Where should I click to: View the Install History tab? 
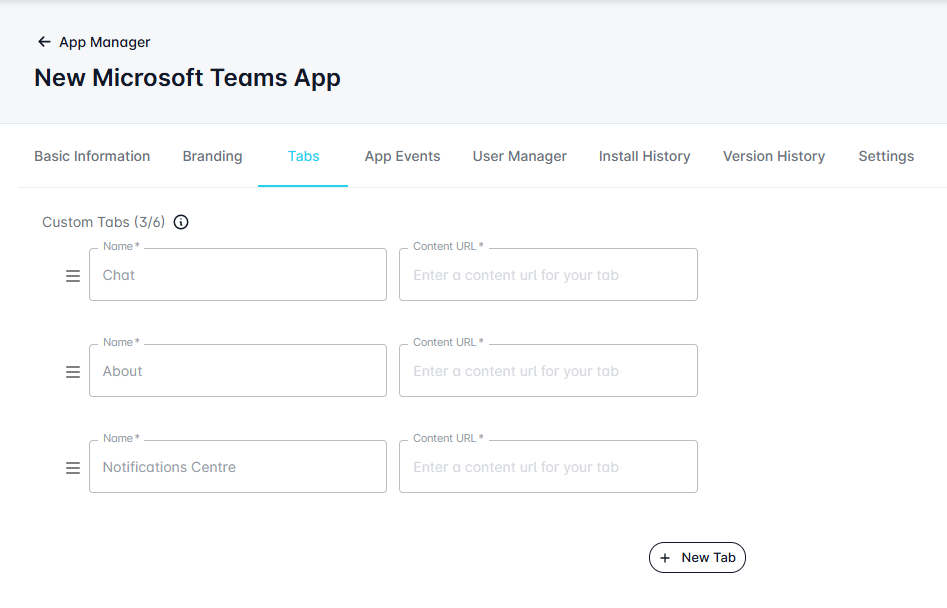tap(644, 156)
